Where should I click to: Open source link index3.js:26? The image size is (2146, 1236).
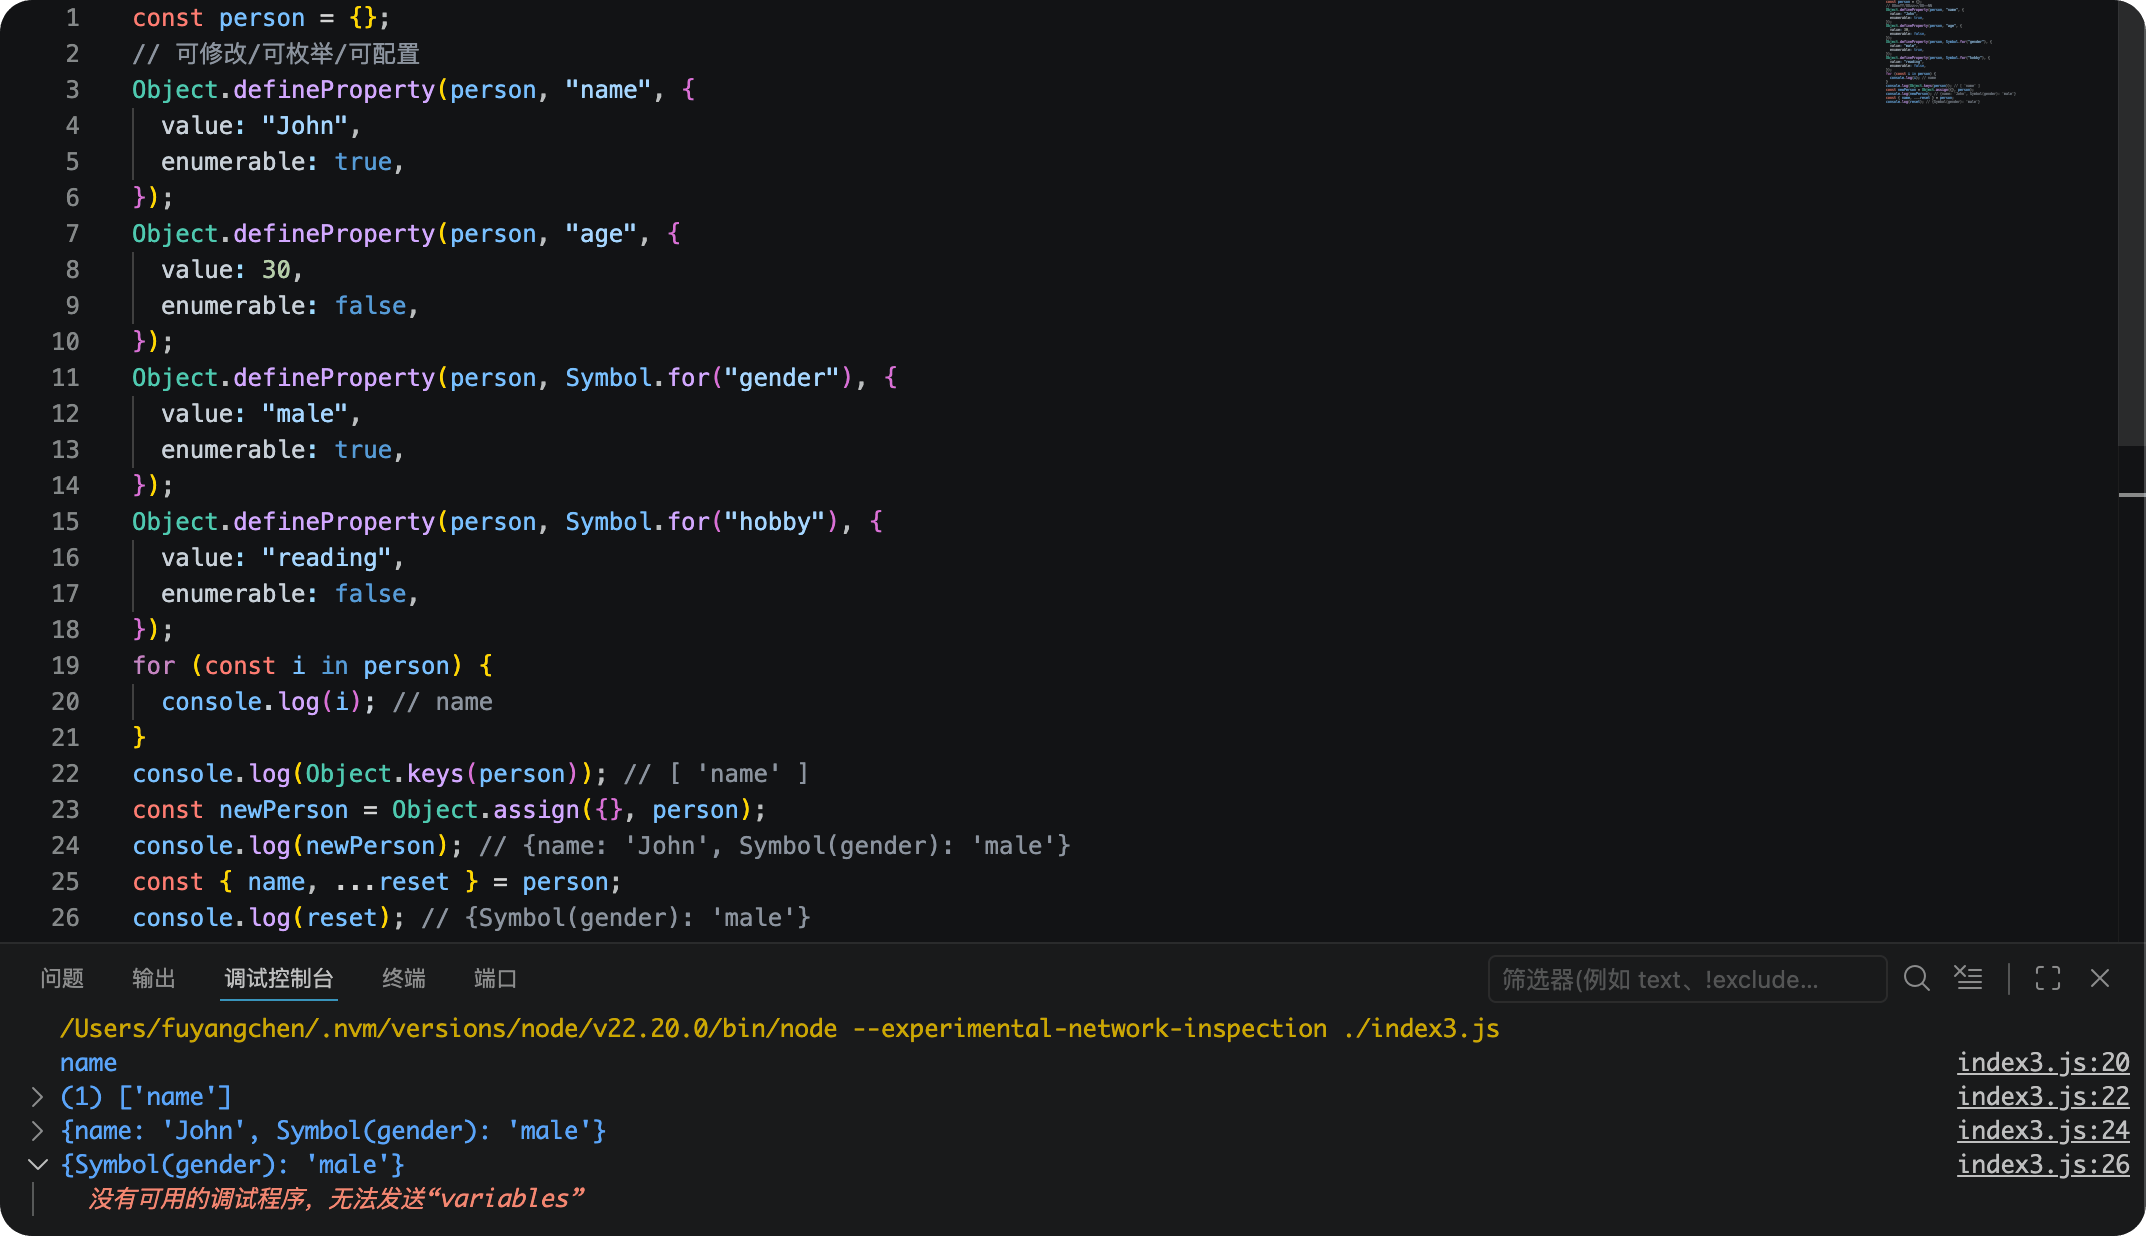2043,1164
